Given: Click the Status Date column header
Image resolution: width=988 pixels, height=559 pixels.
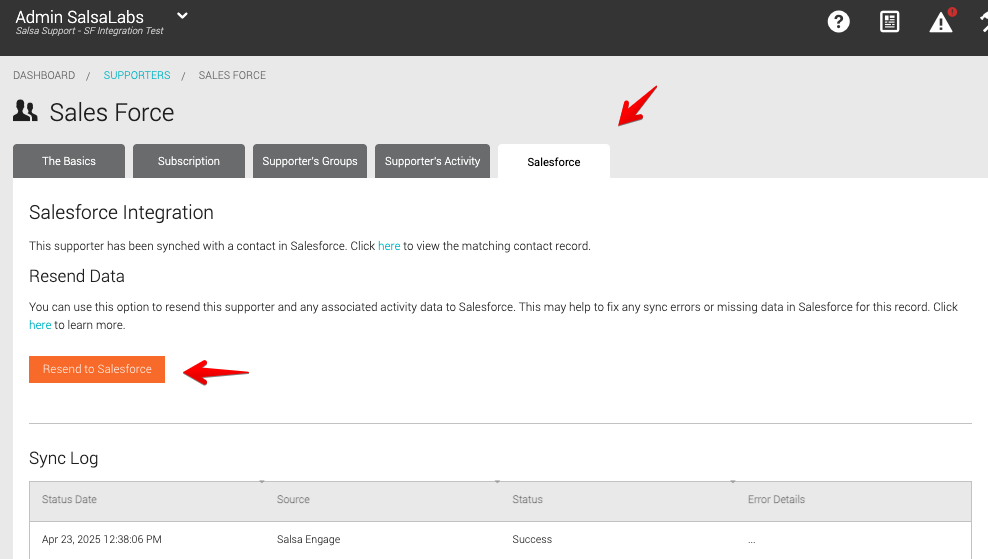Looking at the screenshot, I should pos(69,499).
